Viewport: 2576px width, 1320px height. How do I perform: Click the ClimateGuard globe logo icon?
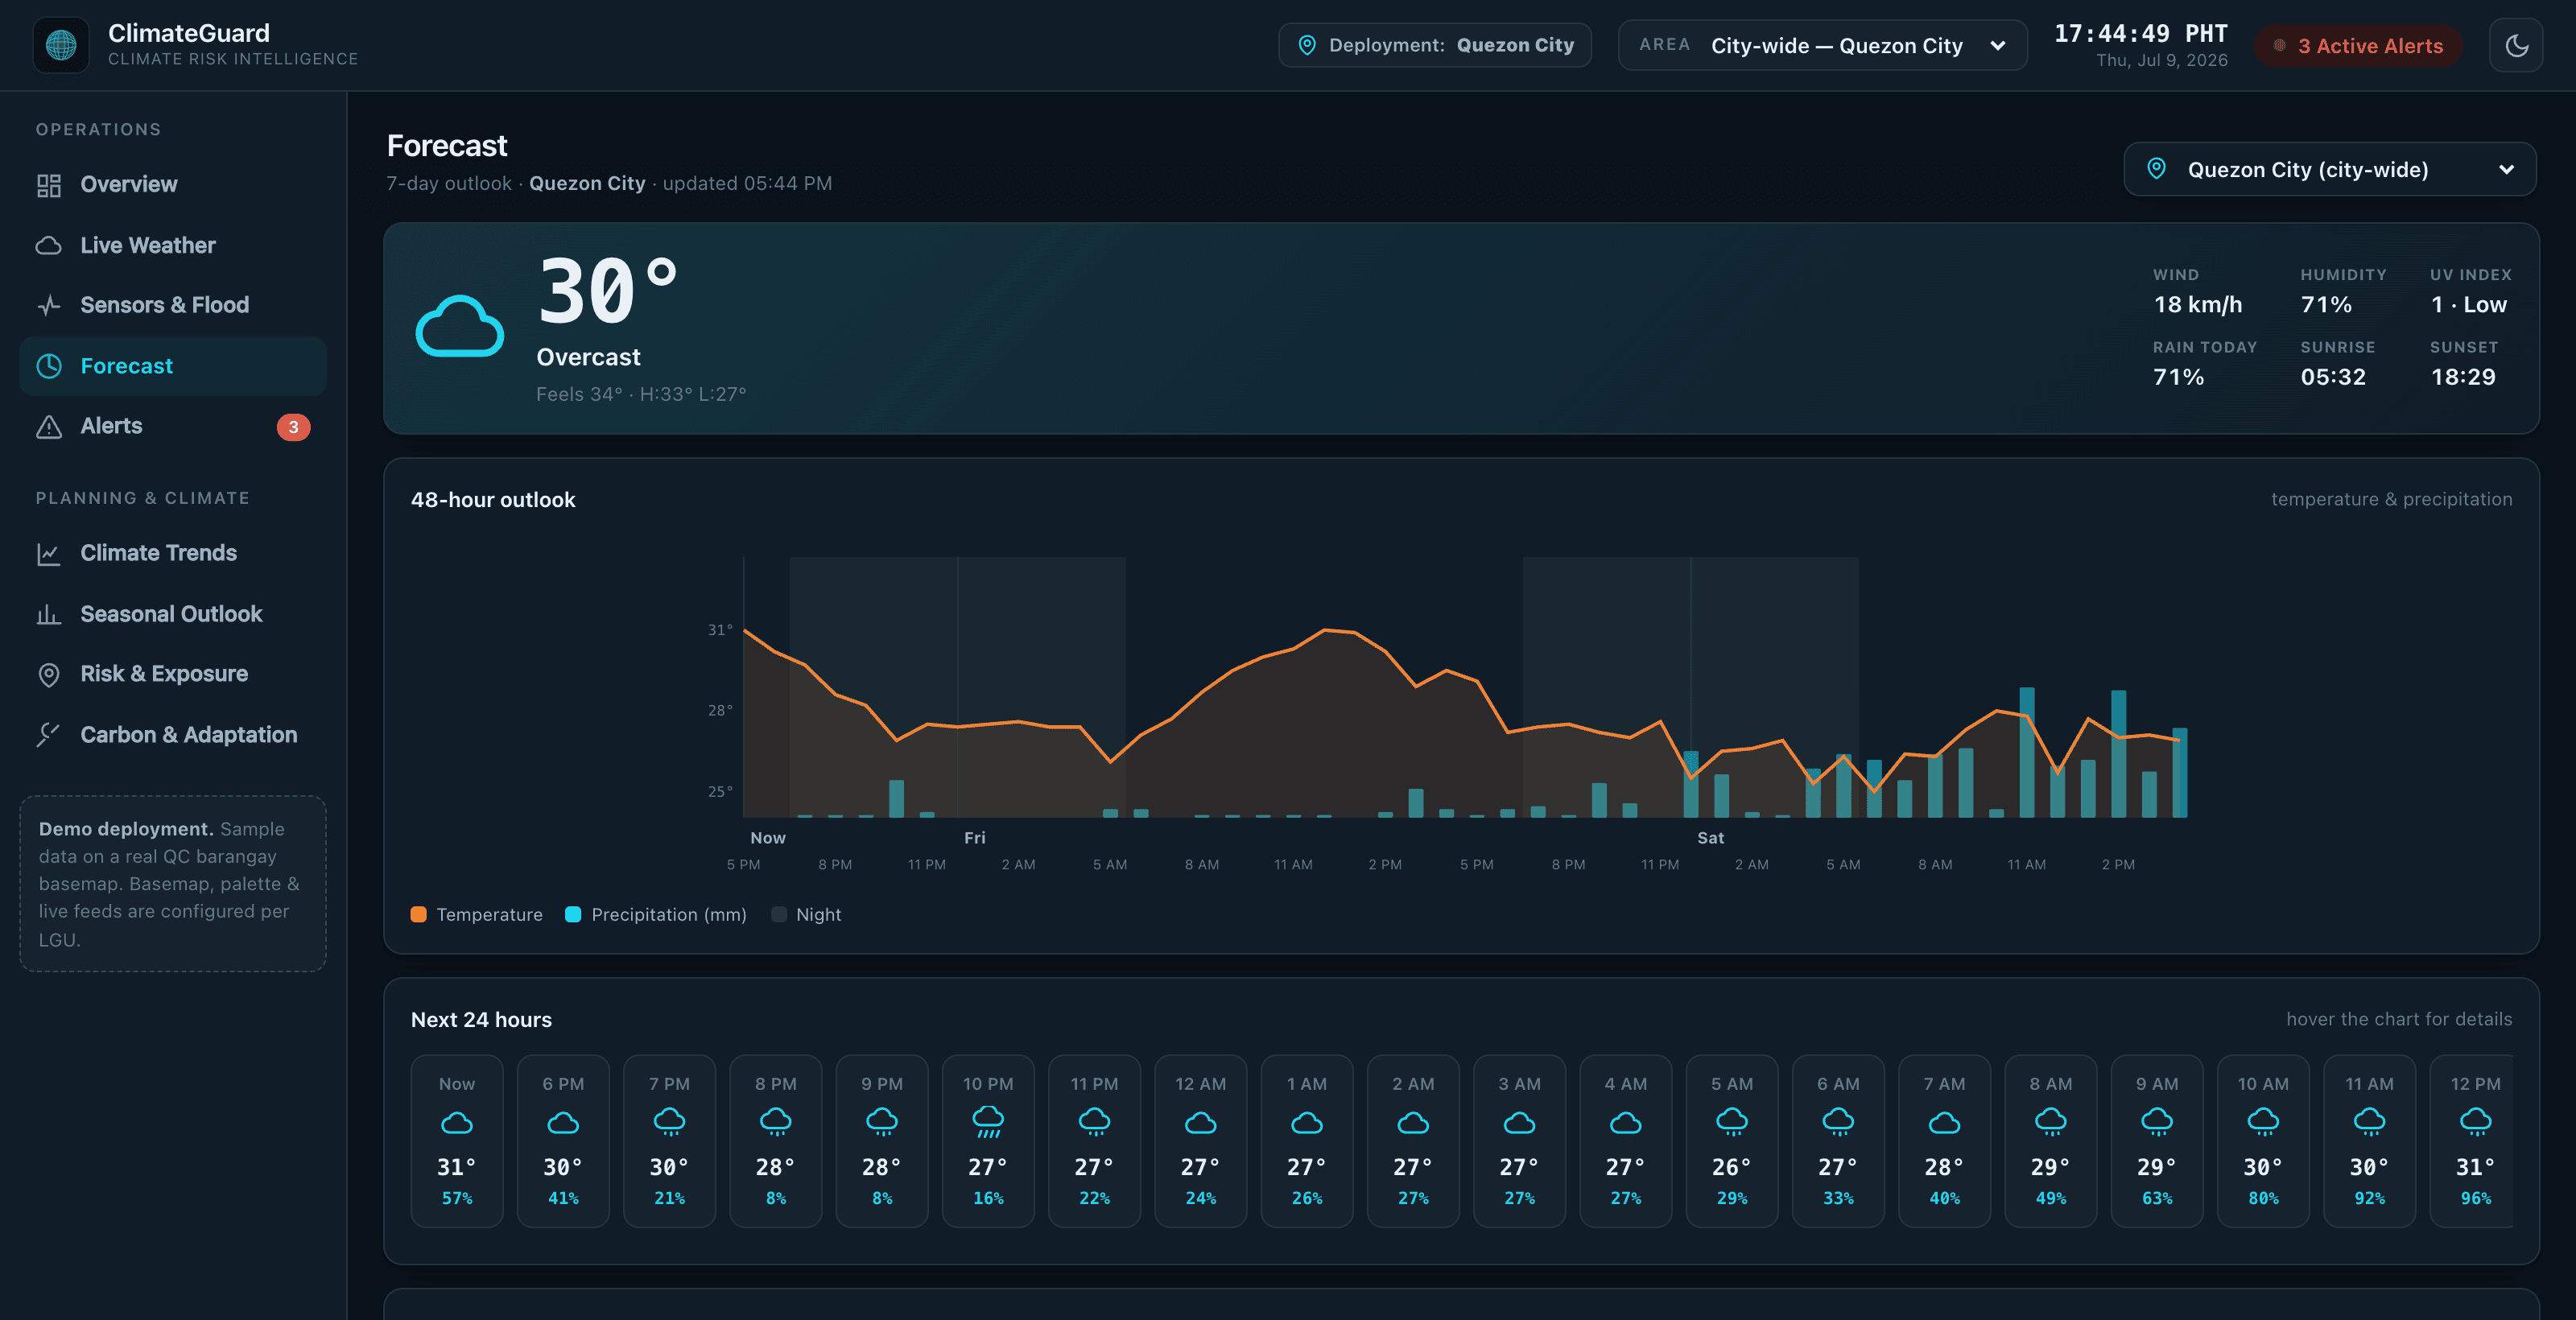pyautogui.click(x=61, y=45)
